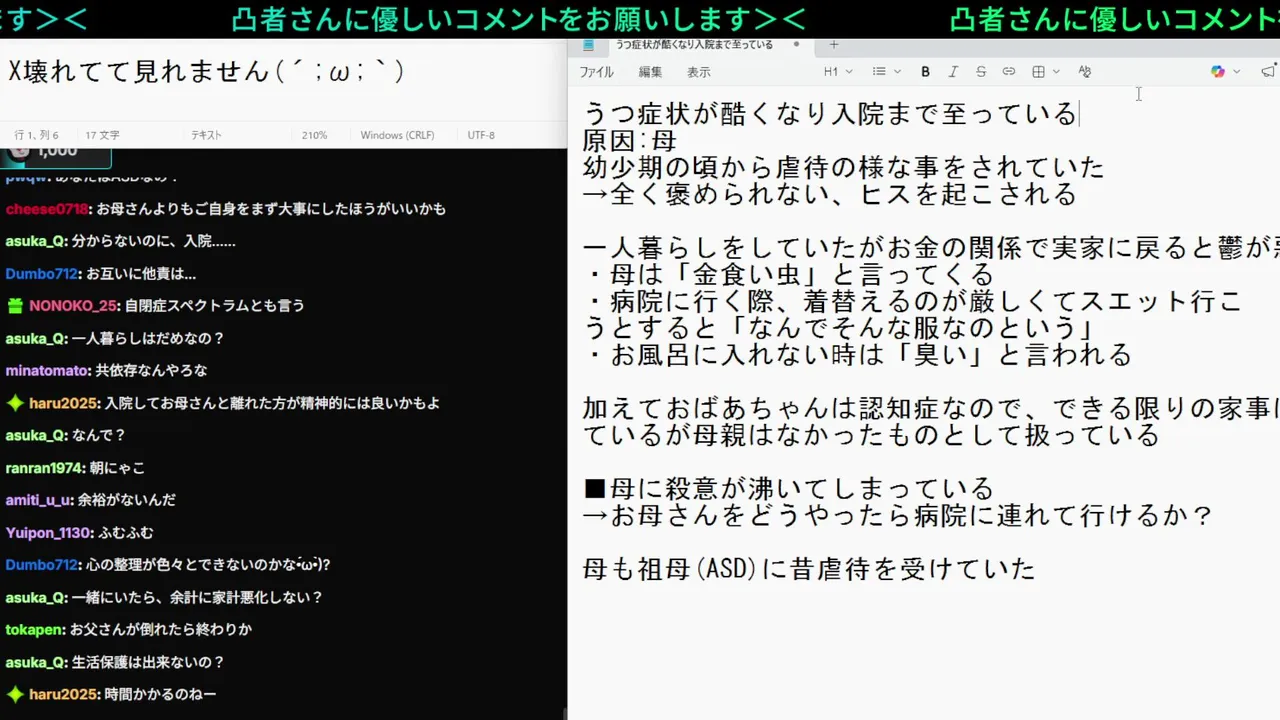
Task: Expand the table dropdown arrow
Action: pyautogui.click(x=1056, y=72)
